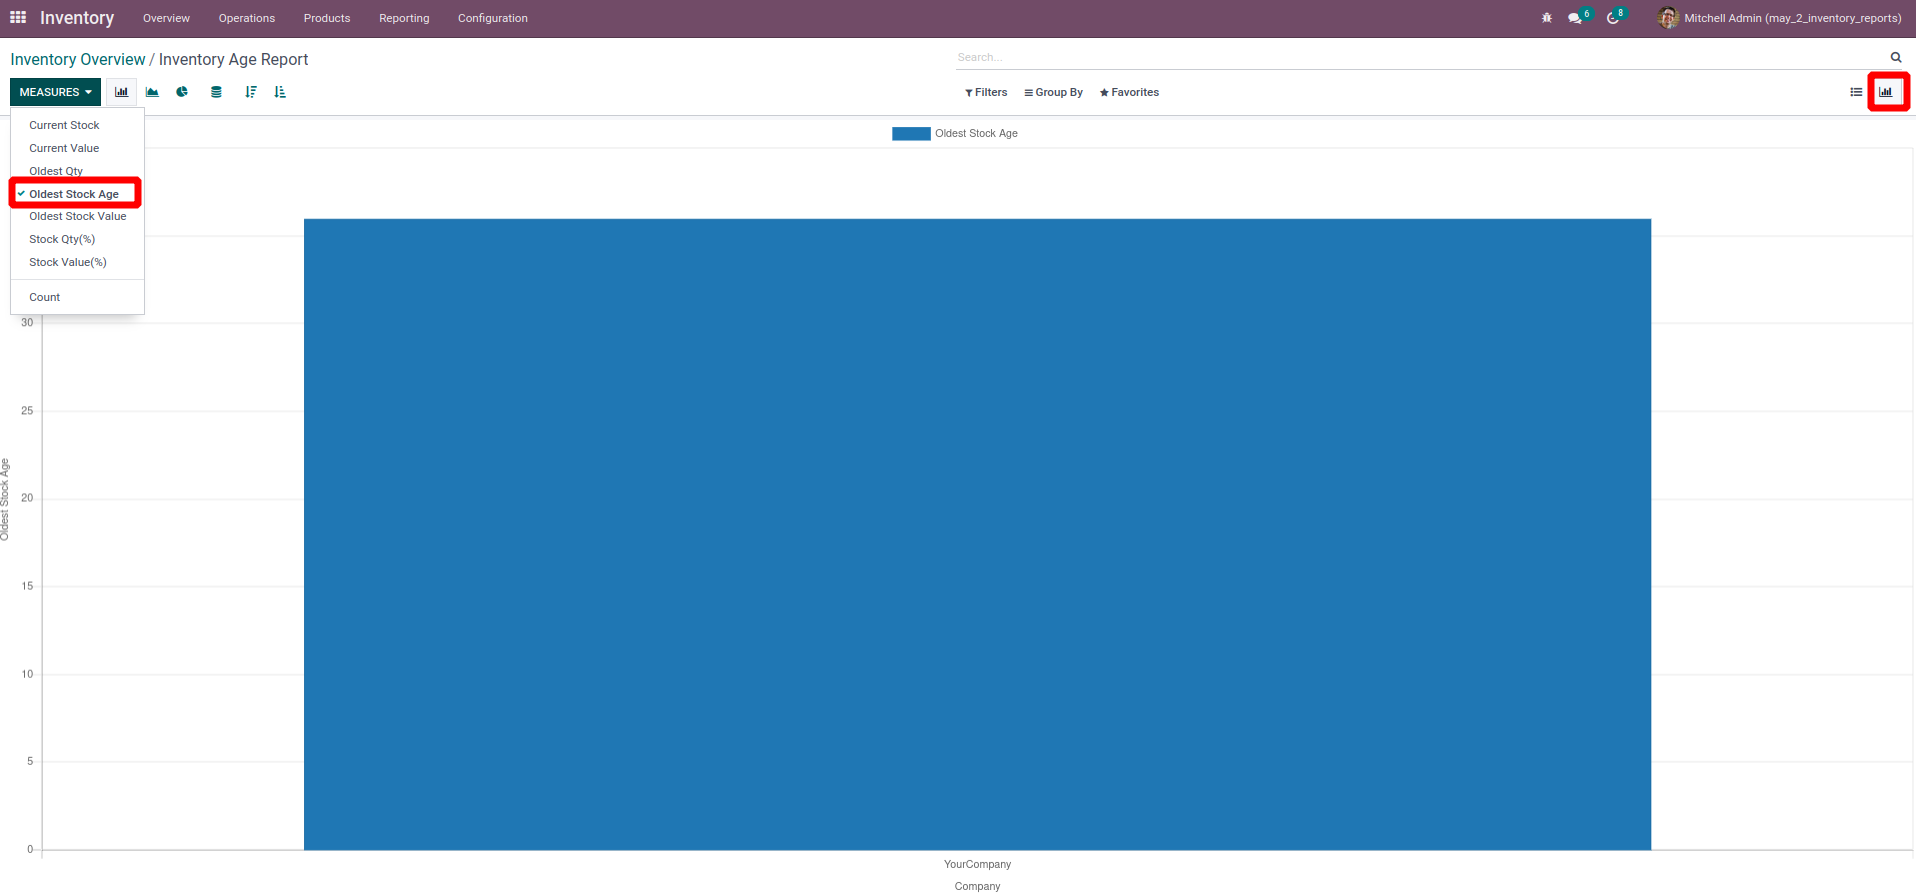Image resolution: width=1916 pixels, height=893 pixels.
Task: Click the blue YourCompany bar
Action: [977, 534]
